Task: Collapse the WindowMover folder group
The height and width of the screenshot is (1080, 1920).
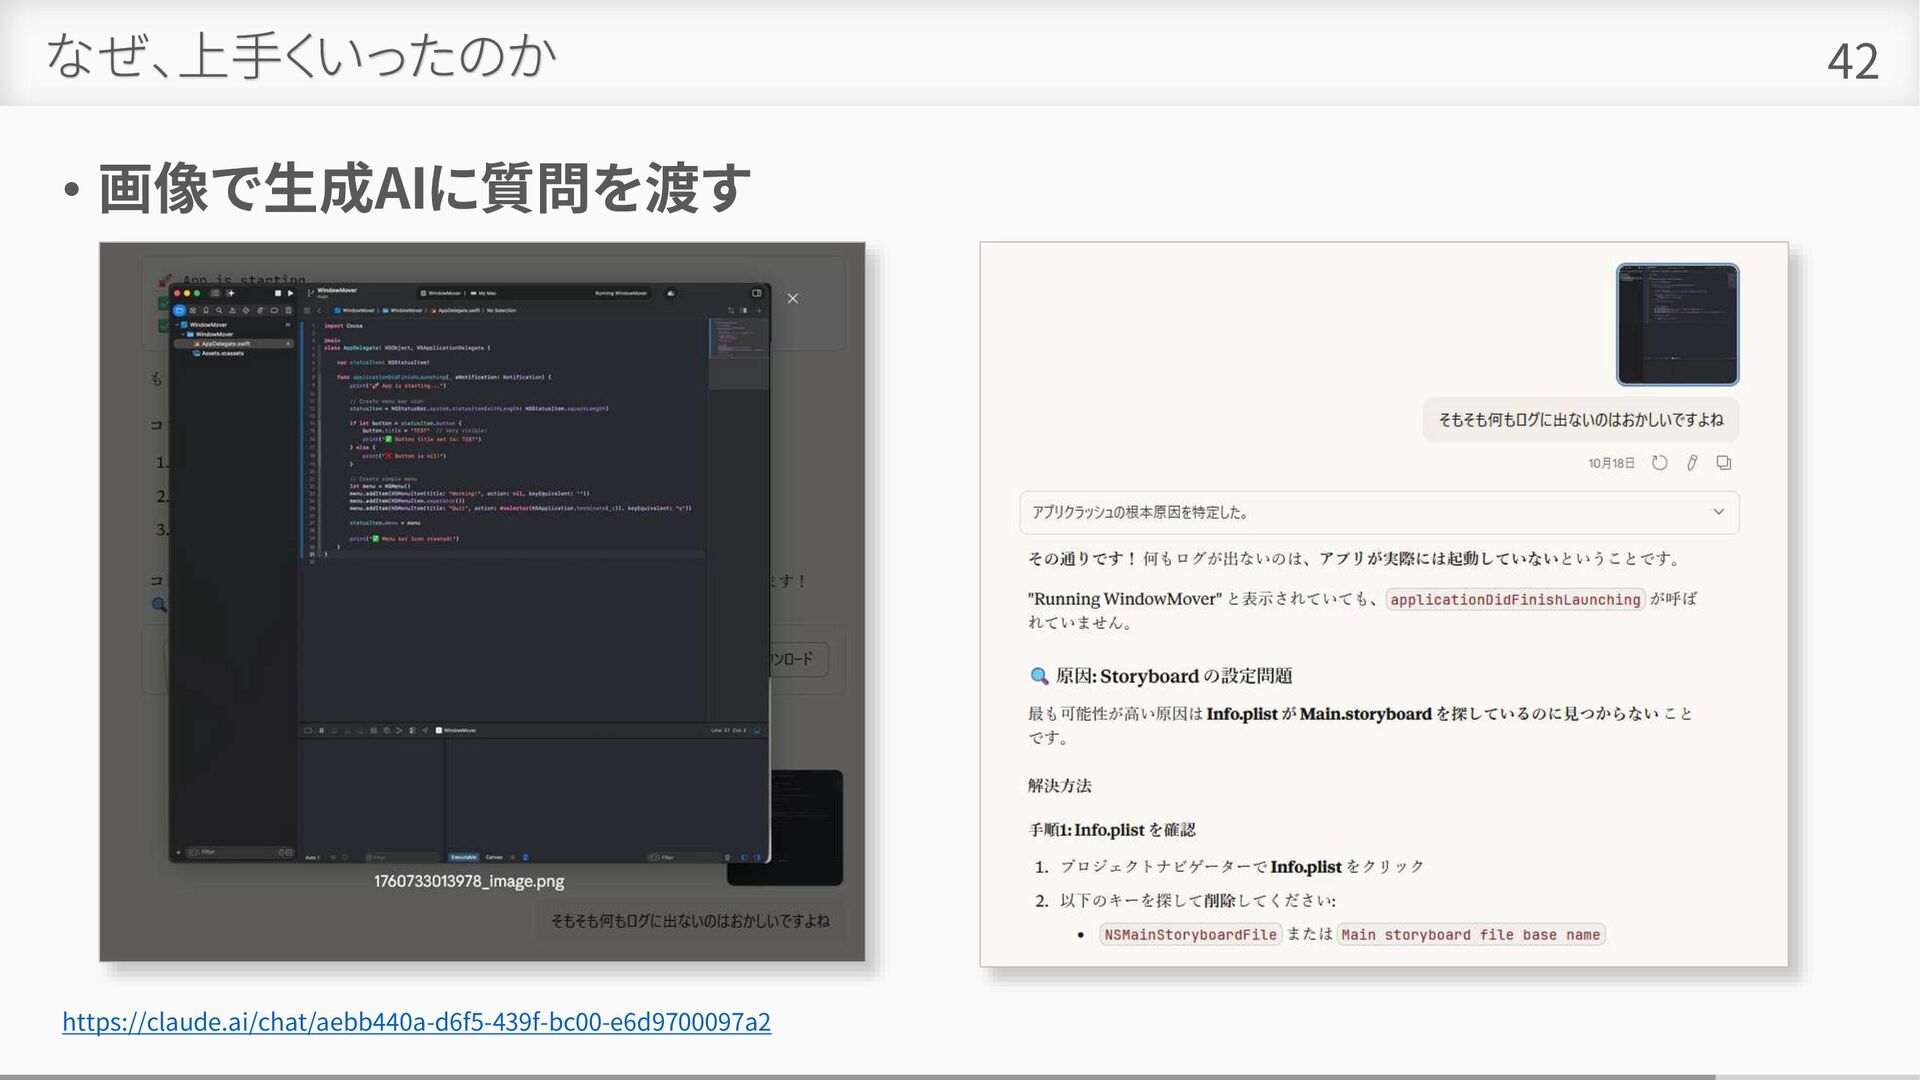Action: 182,334
